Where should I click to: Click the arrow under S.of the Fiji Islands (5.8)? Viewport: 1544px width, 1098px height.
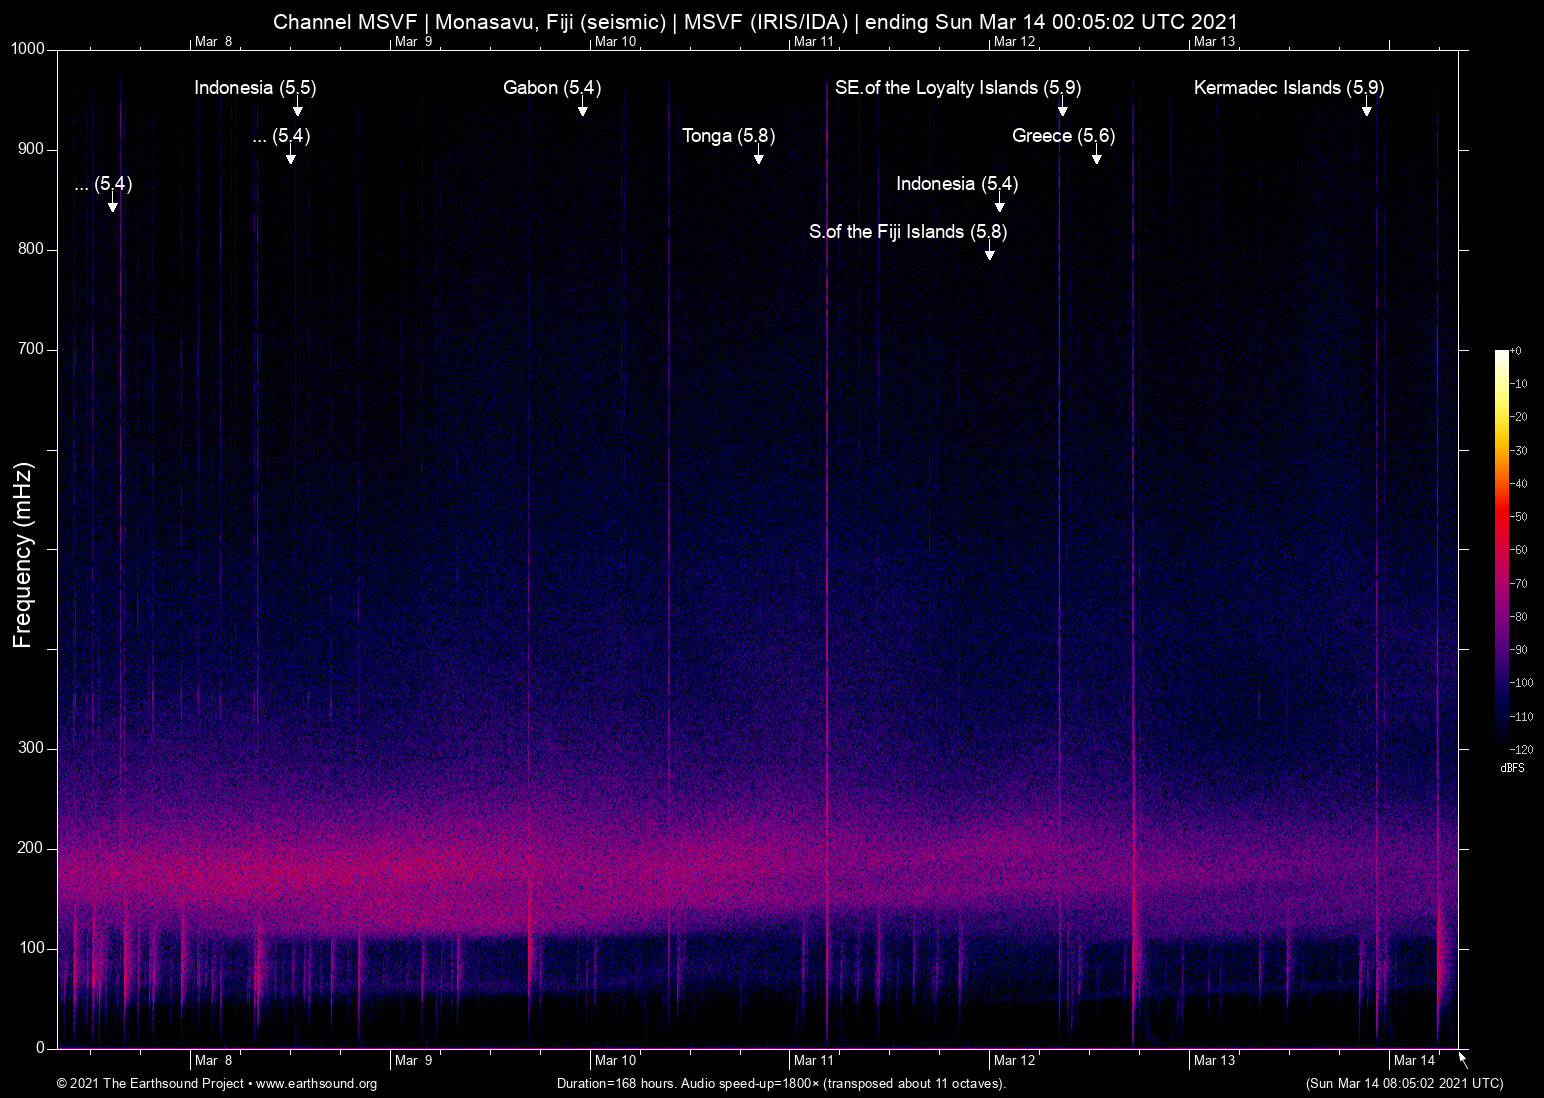coord(989,253)
